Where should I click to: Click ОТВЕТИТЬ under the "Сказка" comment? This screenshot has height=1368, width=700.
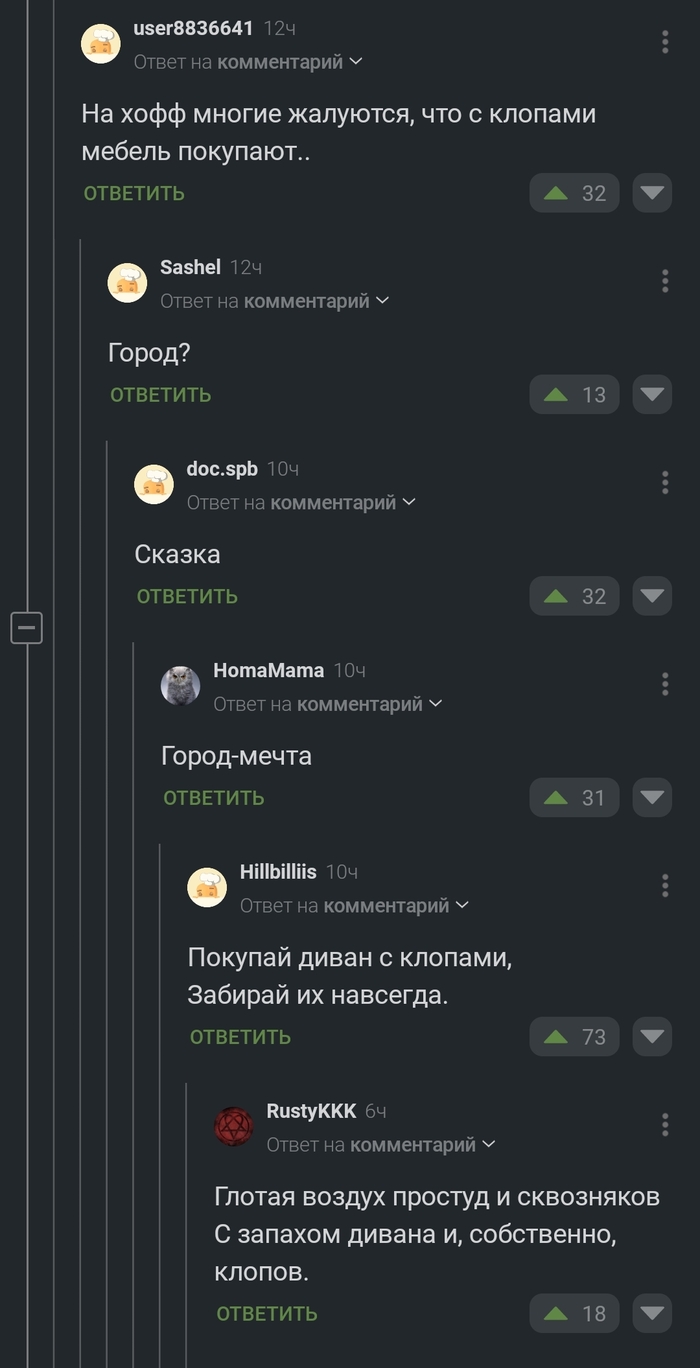[x=186, y=595]
